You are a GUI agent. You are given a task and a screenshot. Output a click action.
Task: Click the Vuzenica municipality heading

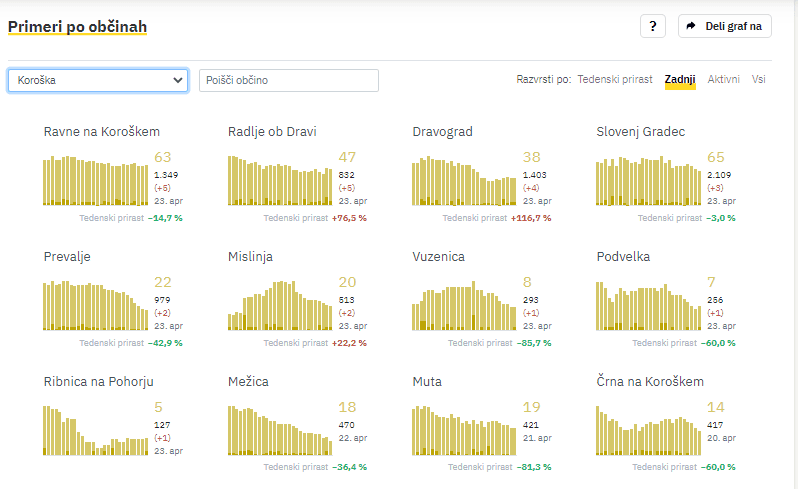438,257
